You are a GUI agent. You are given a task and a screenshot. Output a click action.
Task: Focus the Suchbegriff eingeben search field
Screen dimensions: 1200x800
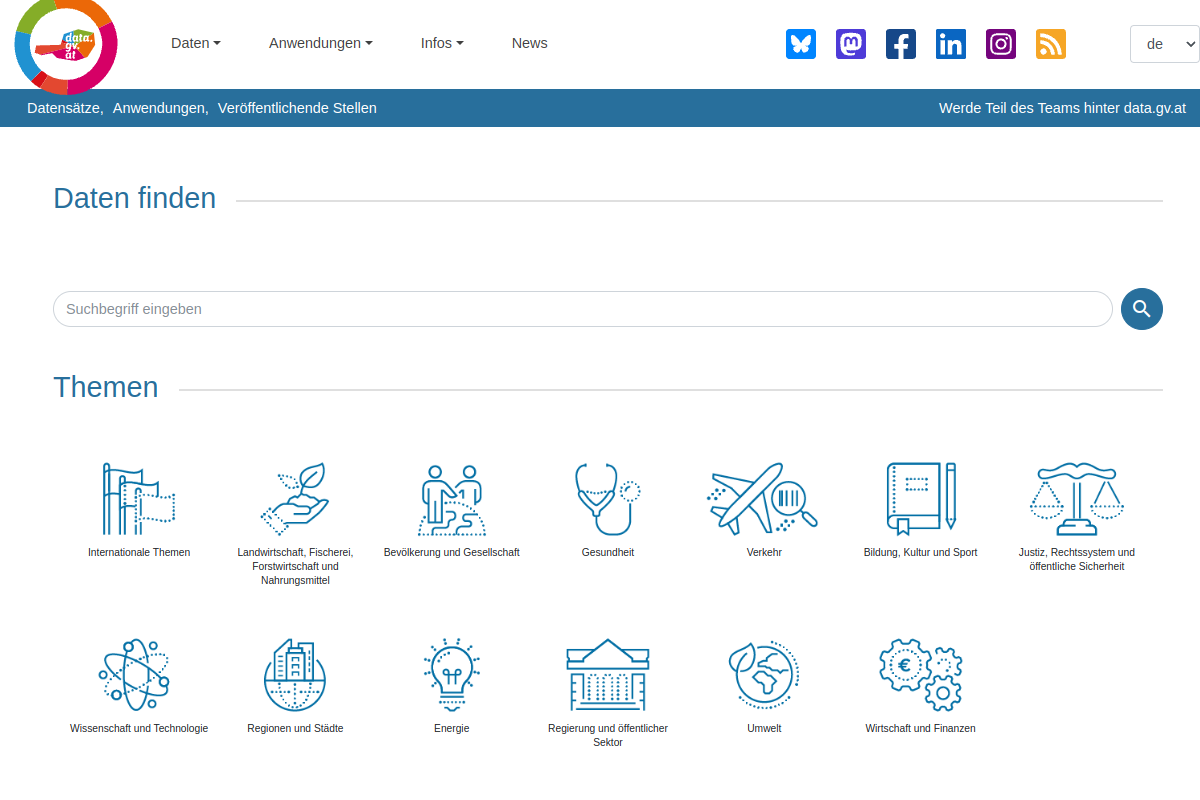[x=583, y=309]
